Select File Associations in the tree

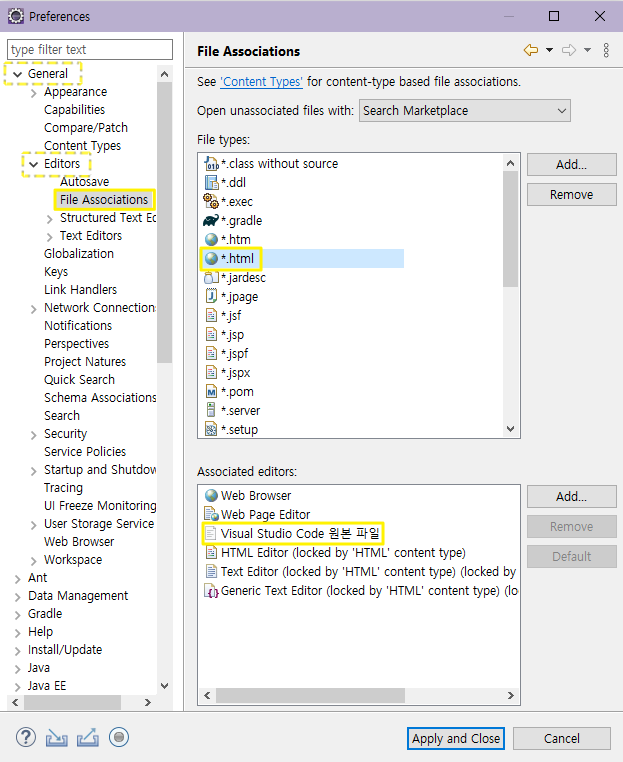[x=104, y=200]
